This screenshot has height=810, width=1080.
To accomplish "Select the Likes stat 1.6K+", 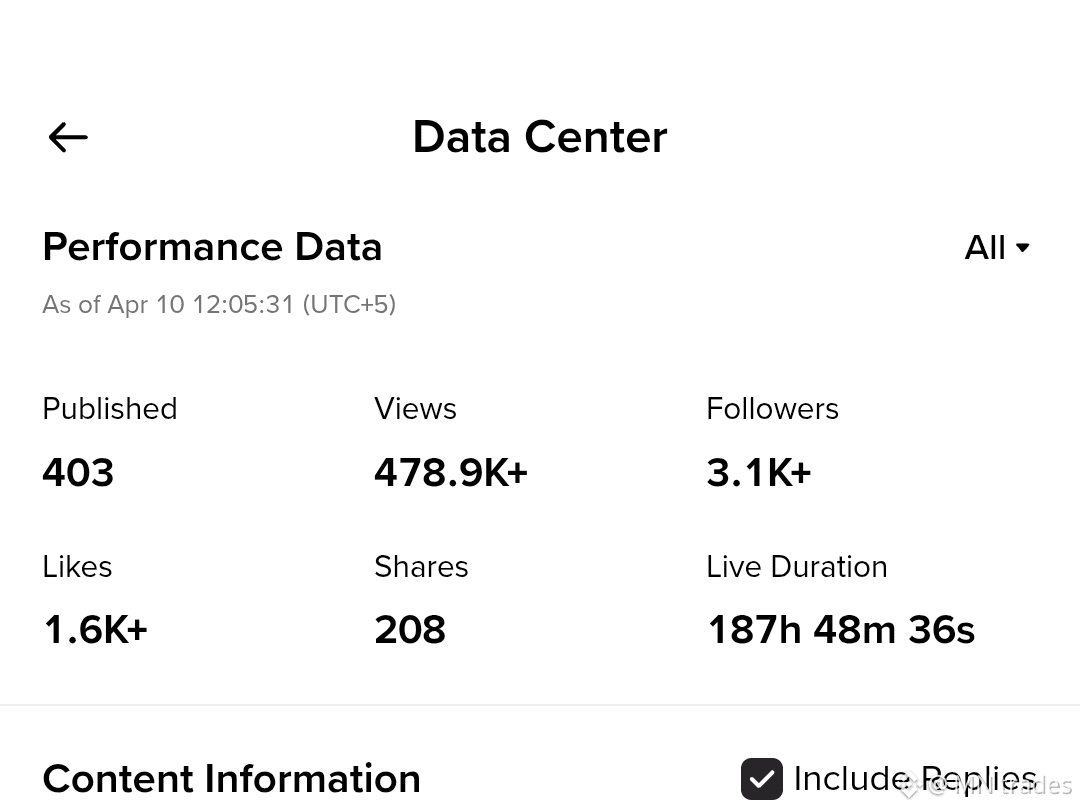I will 95,630.
